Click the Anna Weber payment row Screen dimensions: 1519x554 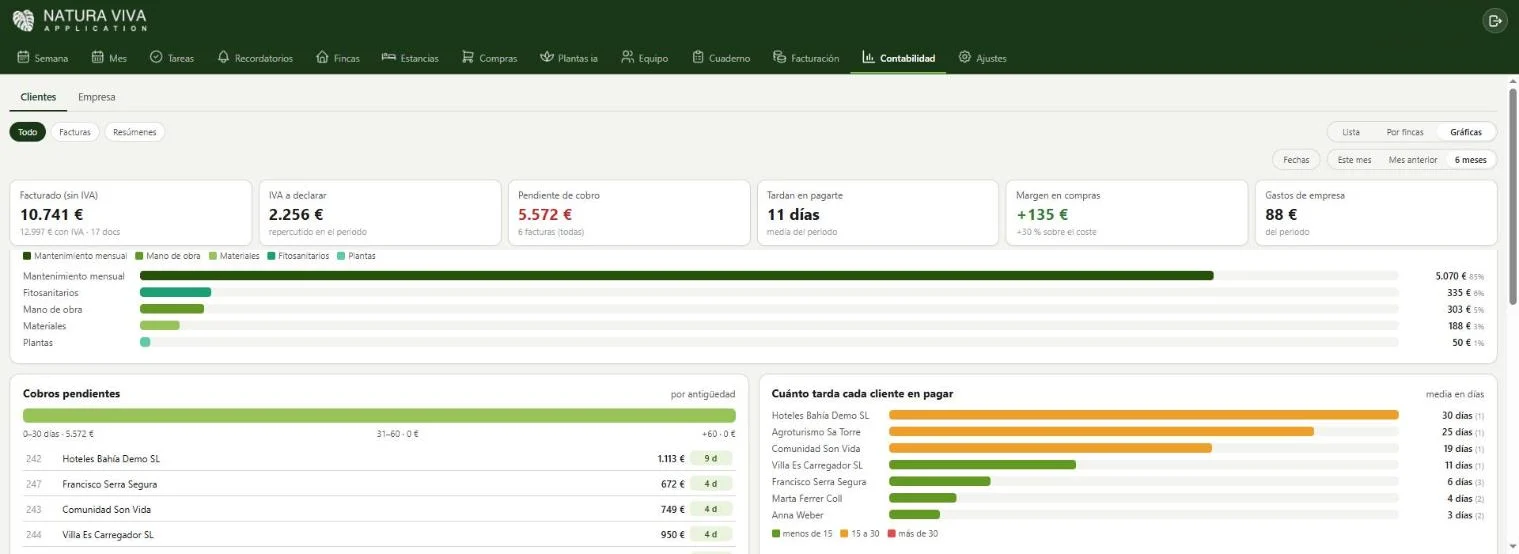point(1128,515)
